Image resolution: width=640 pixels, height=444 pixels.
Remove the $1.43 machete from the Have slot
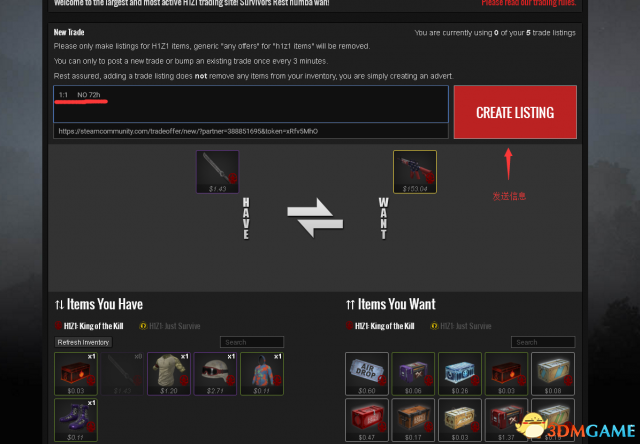tap(218, 172)
